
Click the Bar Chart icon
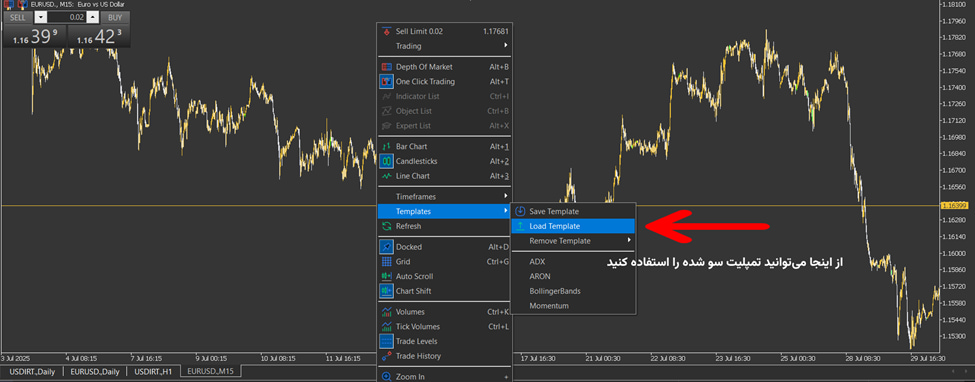click(x=386, y=146)
